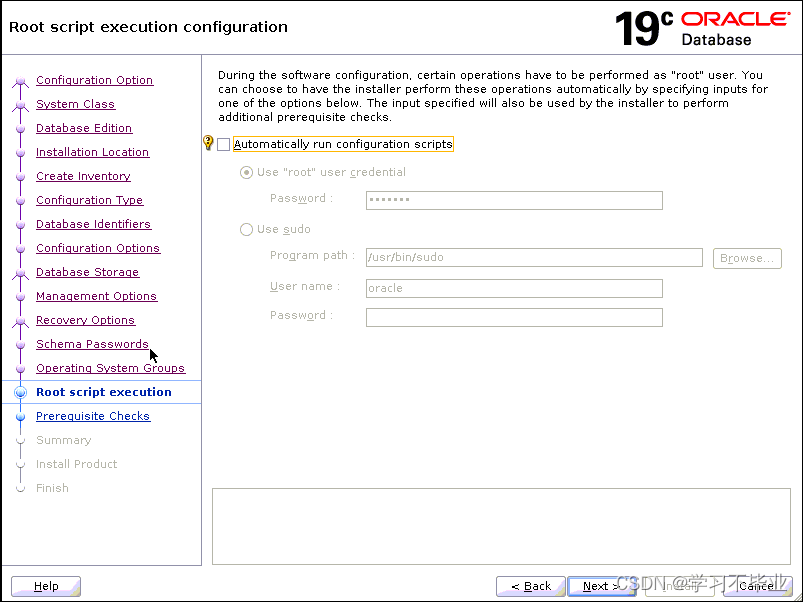Open the Help dialog

pos(46,586)
